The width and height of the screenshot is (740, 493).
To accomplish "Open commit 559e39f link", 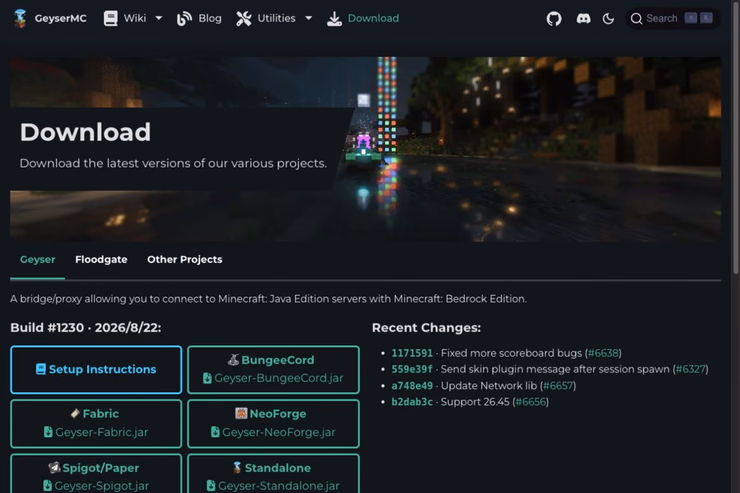I will click(x=412, y=369).
